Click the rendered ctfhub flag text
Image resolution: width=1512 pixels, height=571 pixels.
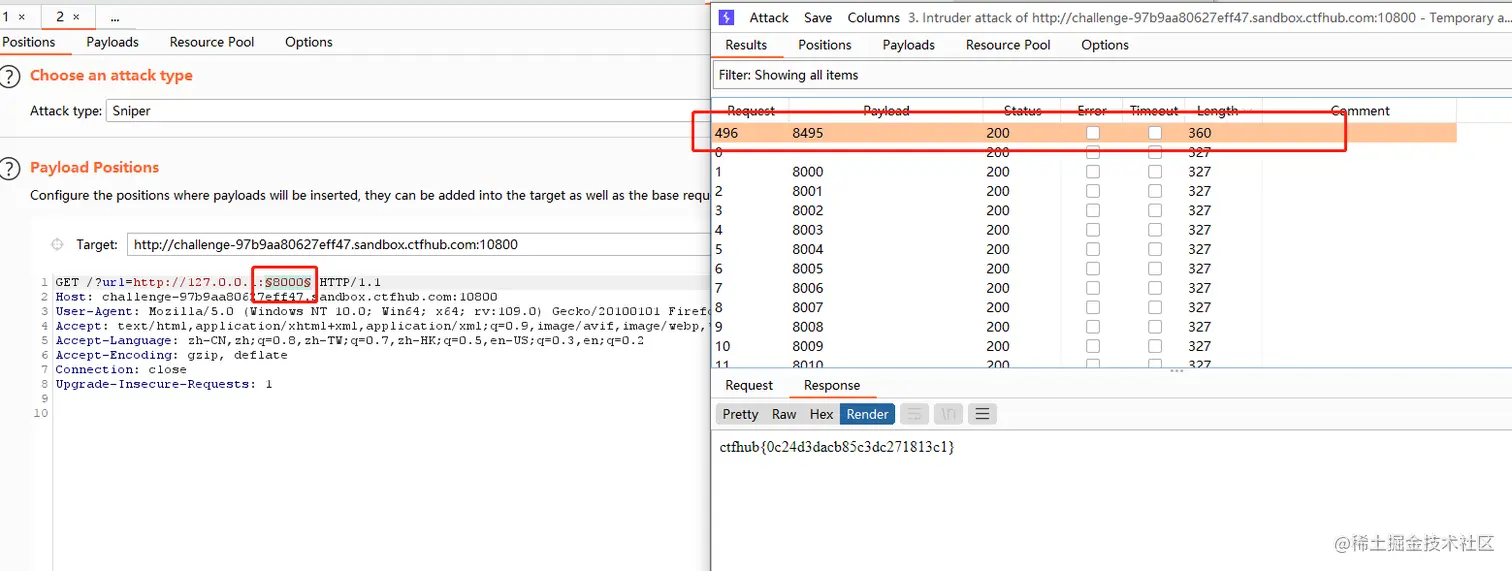click(x=837, y=447)
